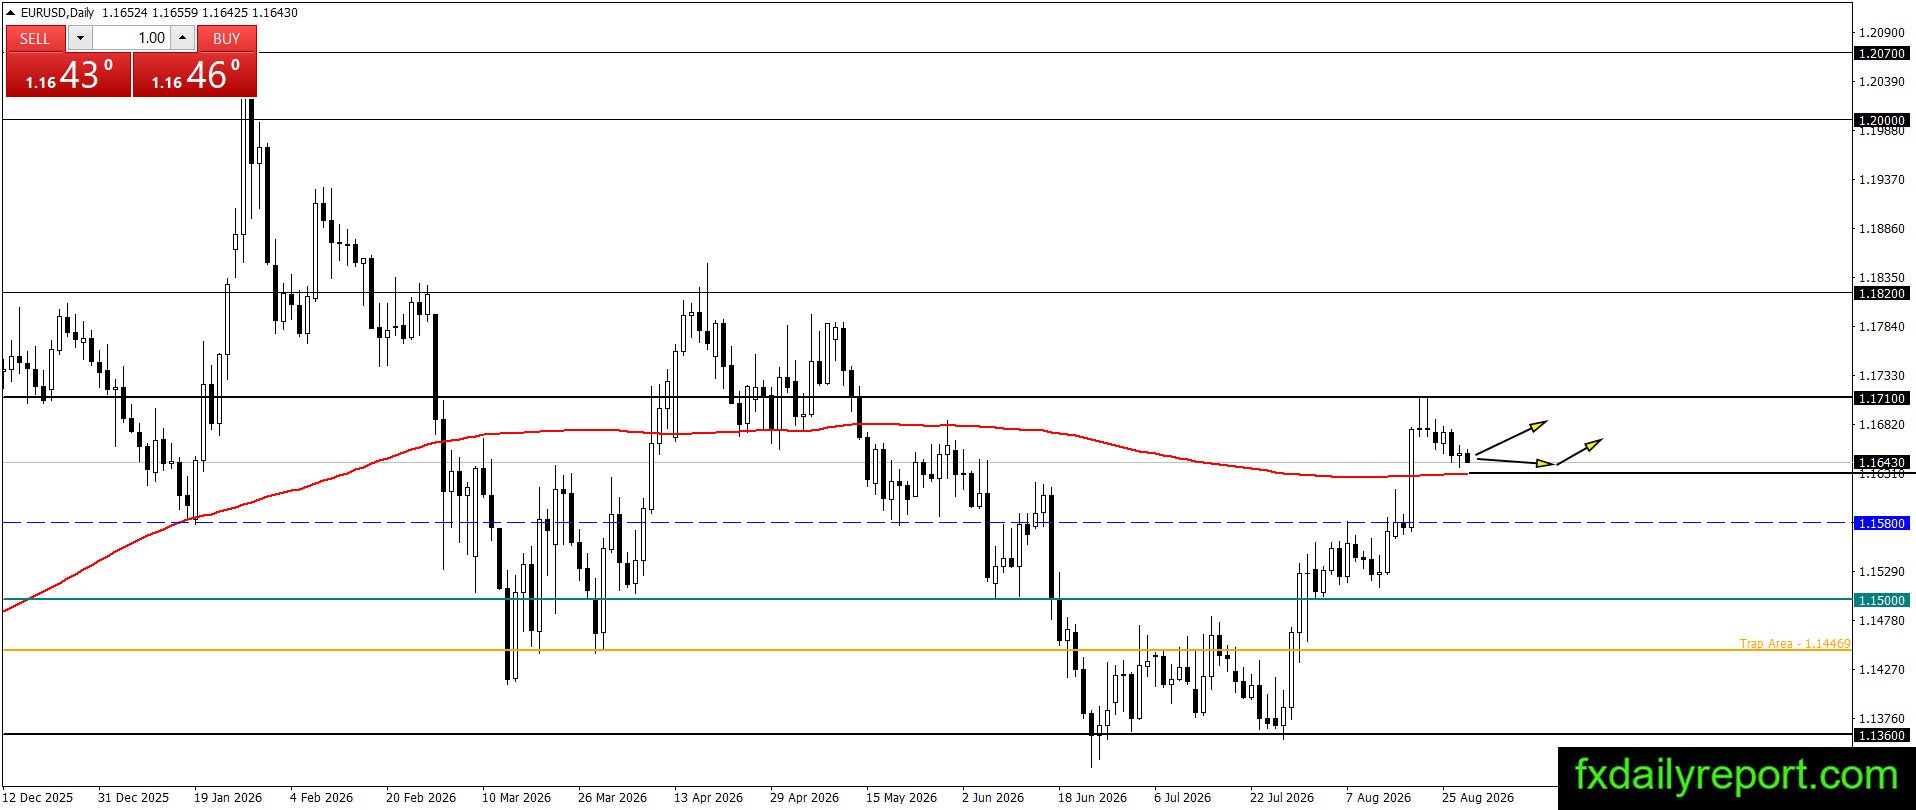This screenshot has height=810, width=1916.
Task: Click the BUY button
Action: [x=227, y=38]
